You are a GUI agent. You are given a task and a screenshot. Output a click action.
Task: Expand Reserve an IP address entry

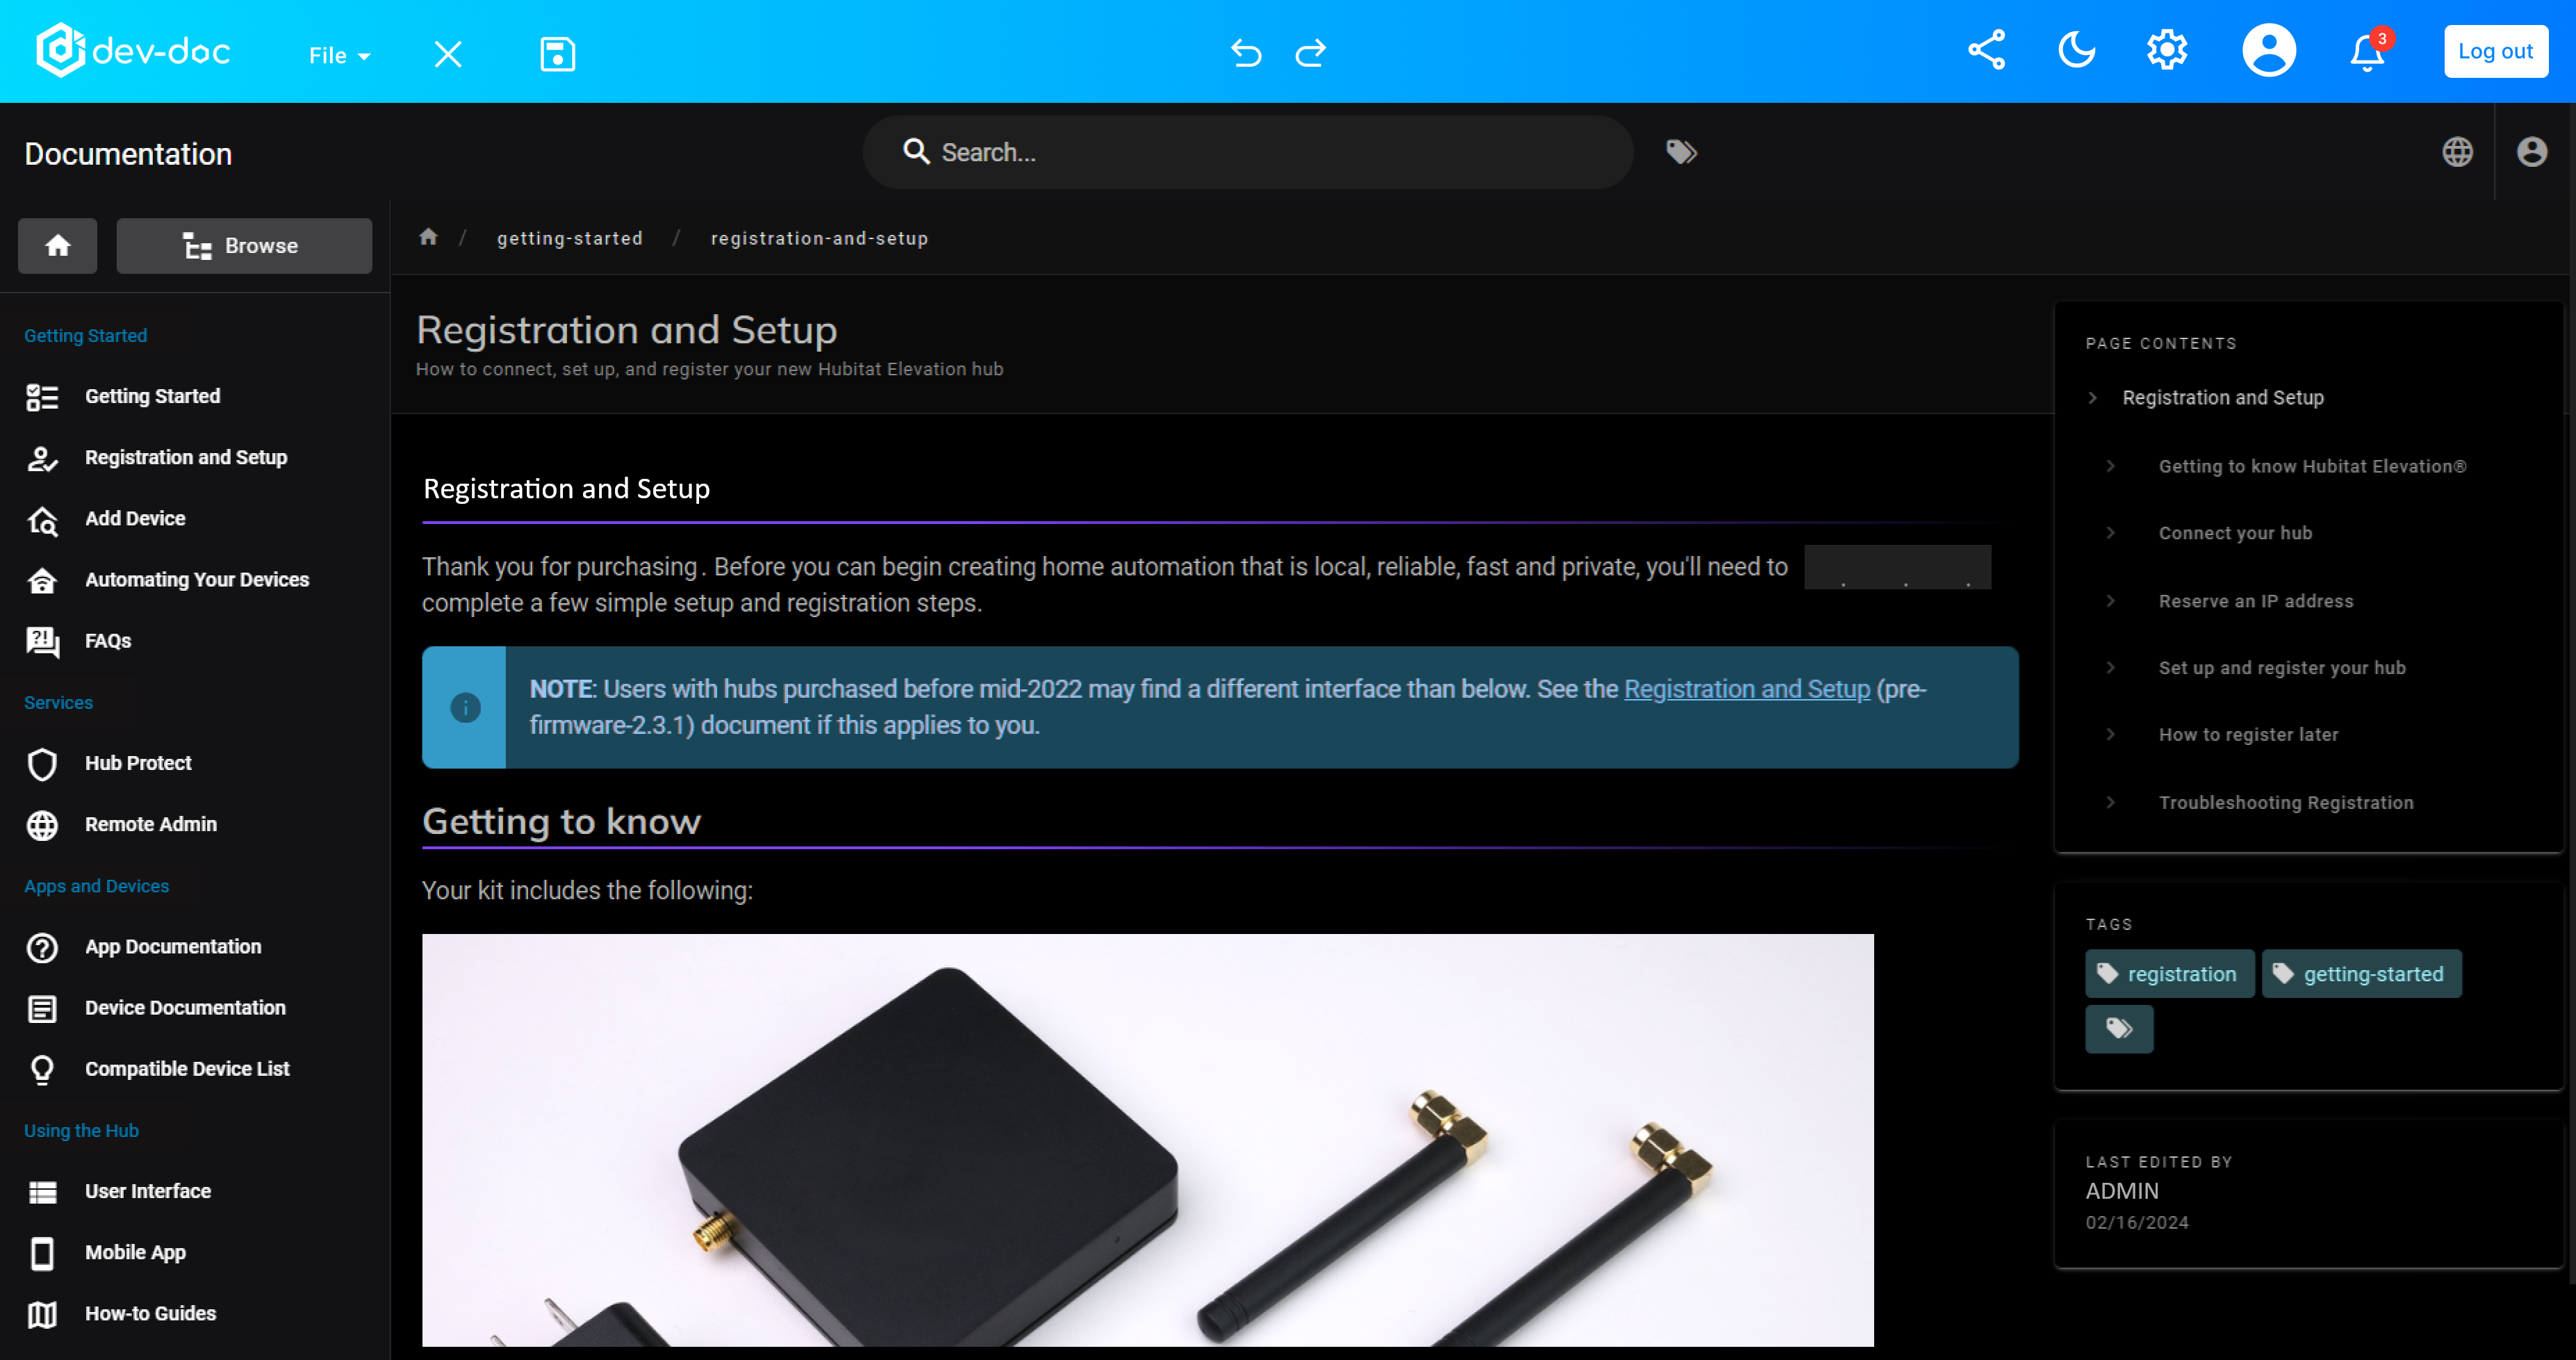pyautogui.click(x=2110, y=601)
